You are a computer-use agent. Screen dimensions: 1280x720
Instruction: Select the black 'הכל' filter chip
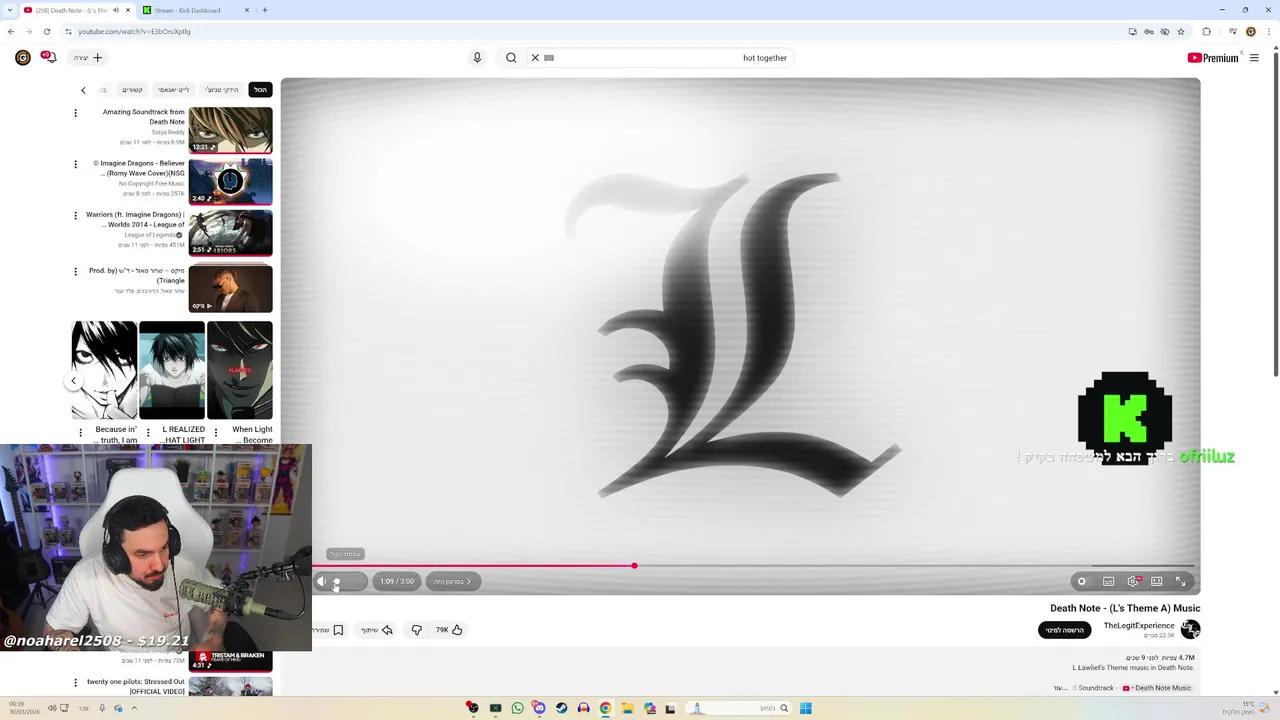(x=260, y=90)
